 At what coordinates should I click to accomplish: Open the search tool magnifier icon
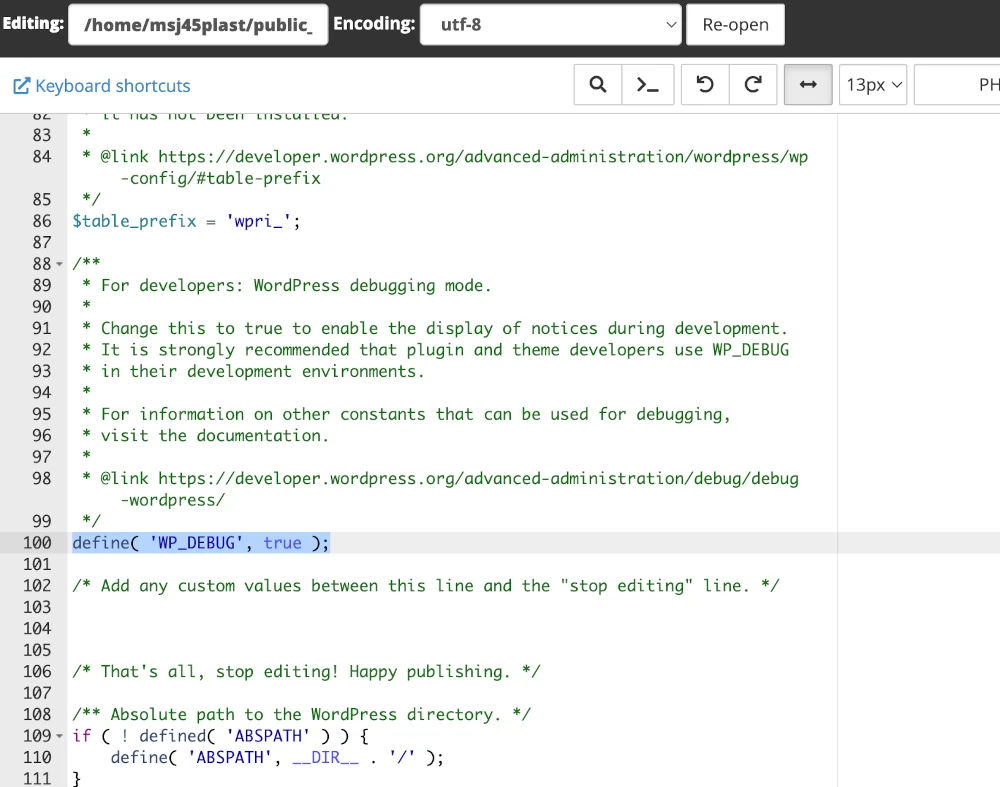click(x=598, y=84)
